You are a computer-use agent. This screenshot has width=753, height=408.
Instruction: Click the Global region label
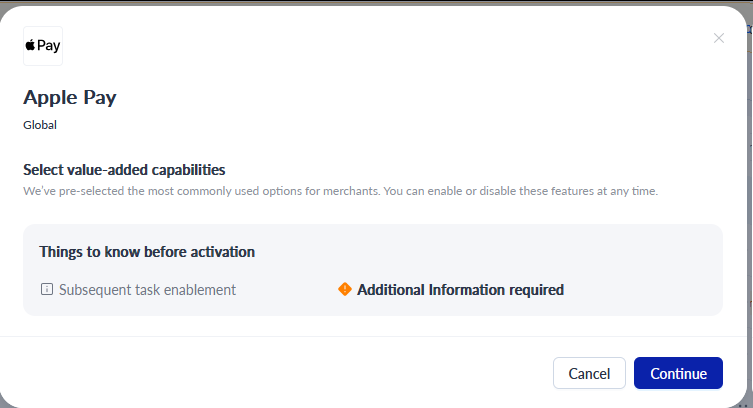tap(40, 125)
